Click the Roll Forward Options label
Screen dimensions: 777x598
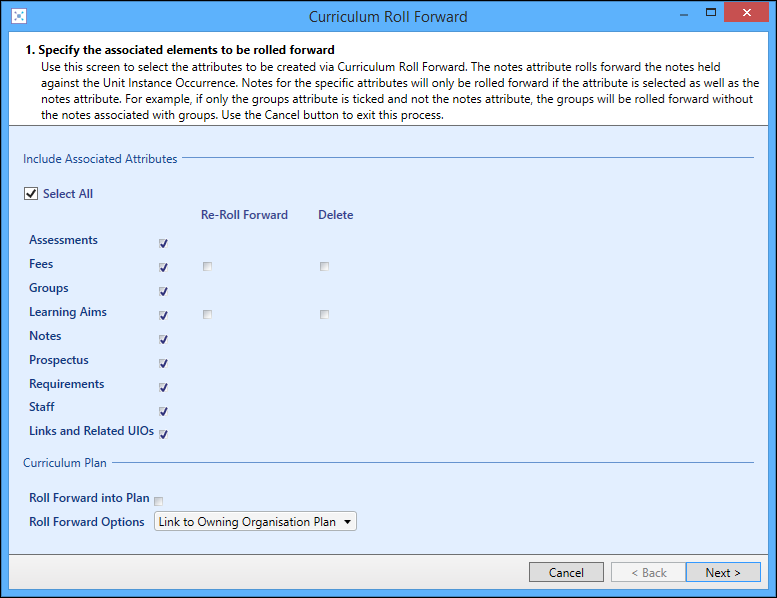click(x=87, y=522)
